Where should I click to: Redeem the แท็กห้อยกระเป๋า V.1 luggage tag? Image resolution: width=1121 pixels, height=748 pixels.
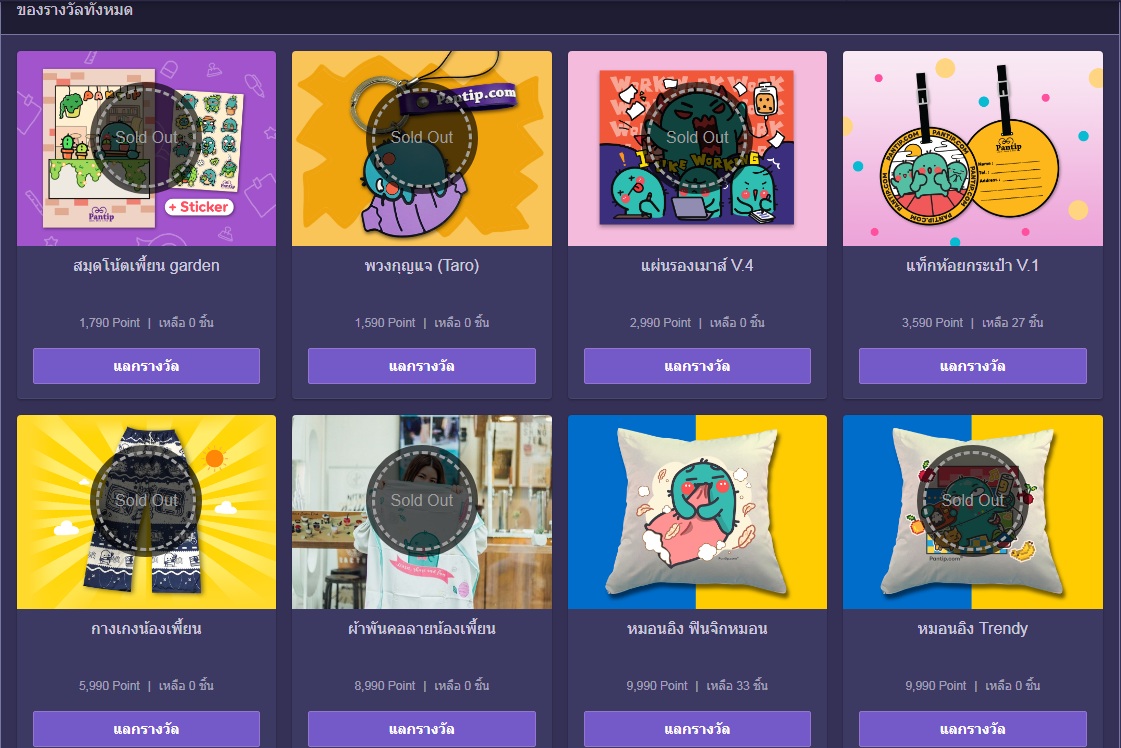tap(972, 366)
